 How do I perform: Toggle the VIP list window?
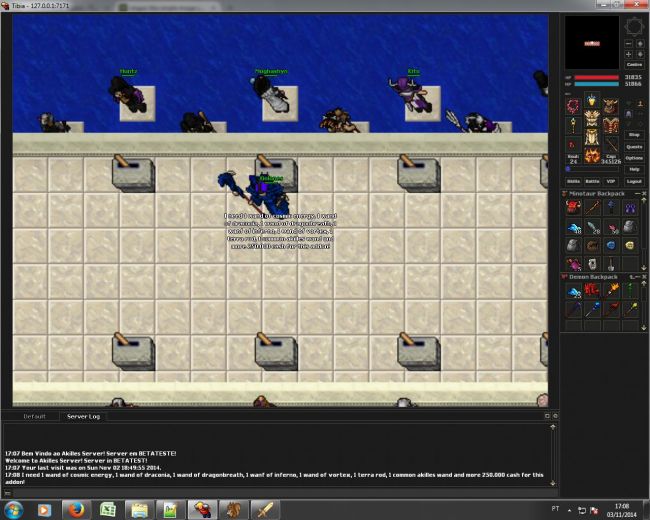point(611,181)
